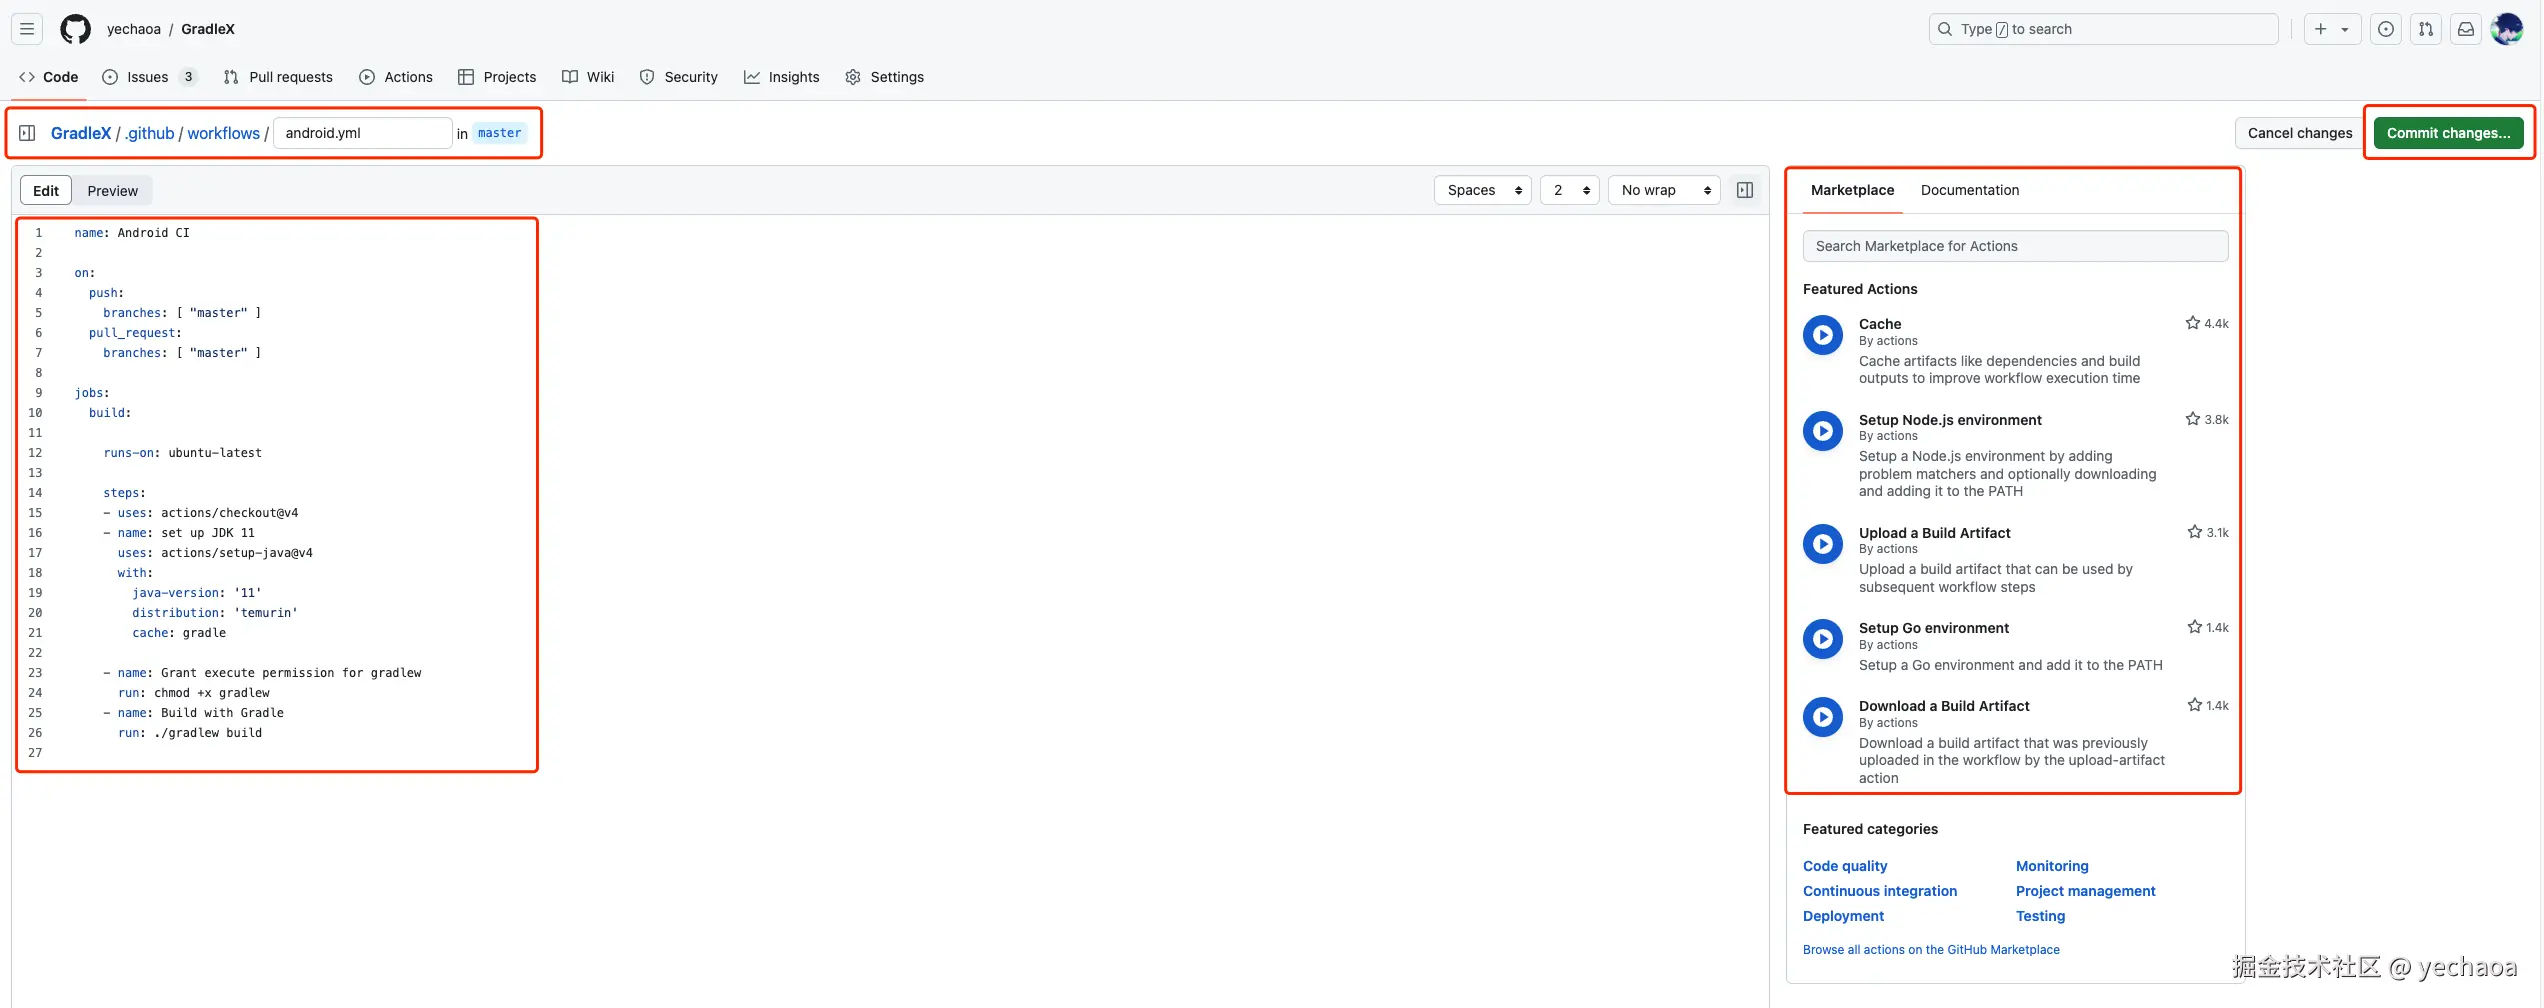Open the Continuous integration category
This screenshot has height=1008, width=2544.
(x=1880, y=891)
